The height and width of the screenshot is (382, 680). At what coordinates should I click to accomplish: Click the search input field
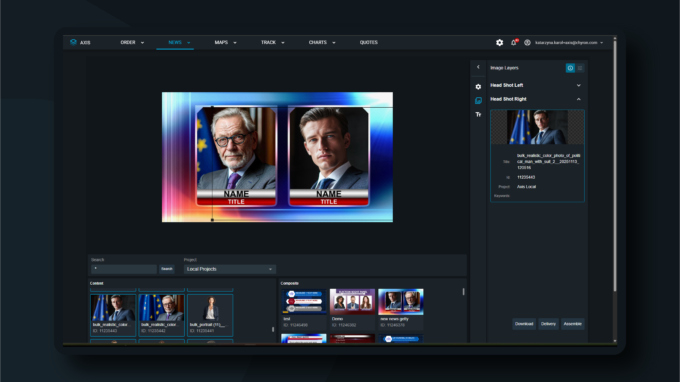click(x=124, y=269)
